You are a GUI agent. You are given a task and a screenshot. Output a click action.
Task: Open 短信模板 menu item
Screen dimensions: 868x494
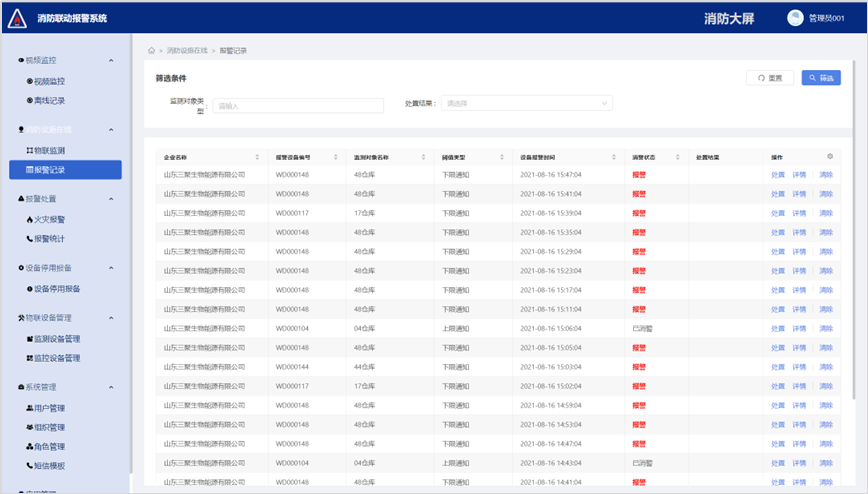click(46, 466)
